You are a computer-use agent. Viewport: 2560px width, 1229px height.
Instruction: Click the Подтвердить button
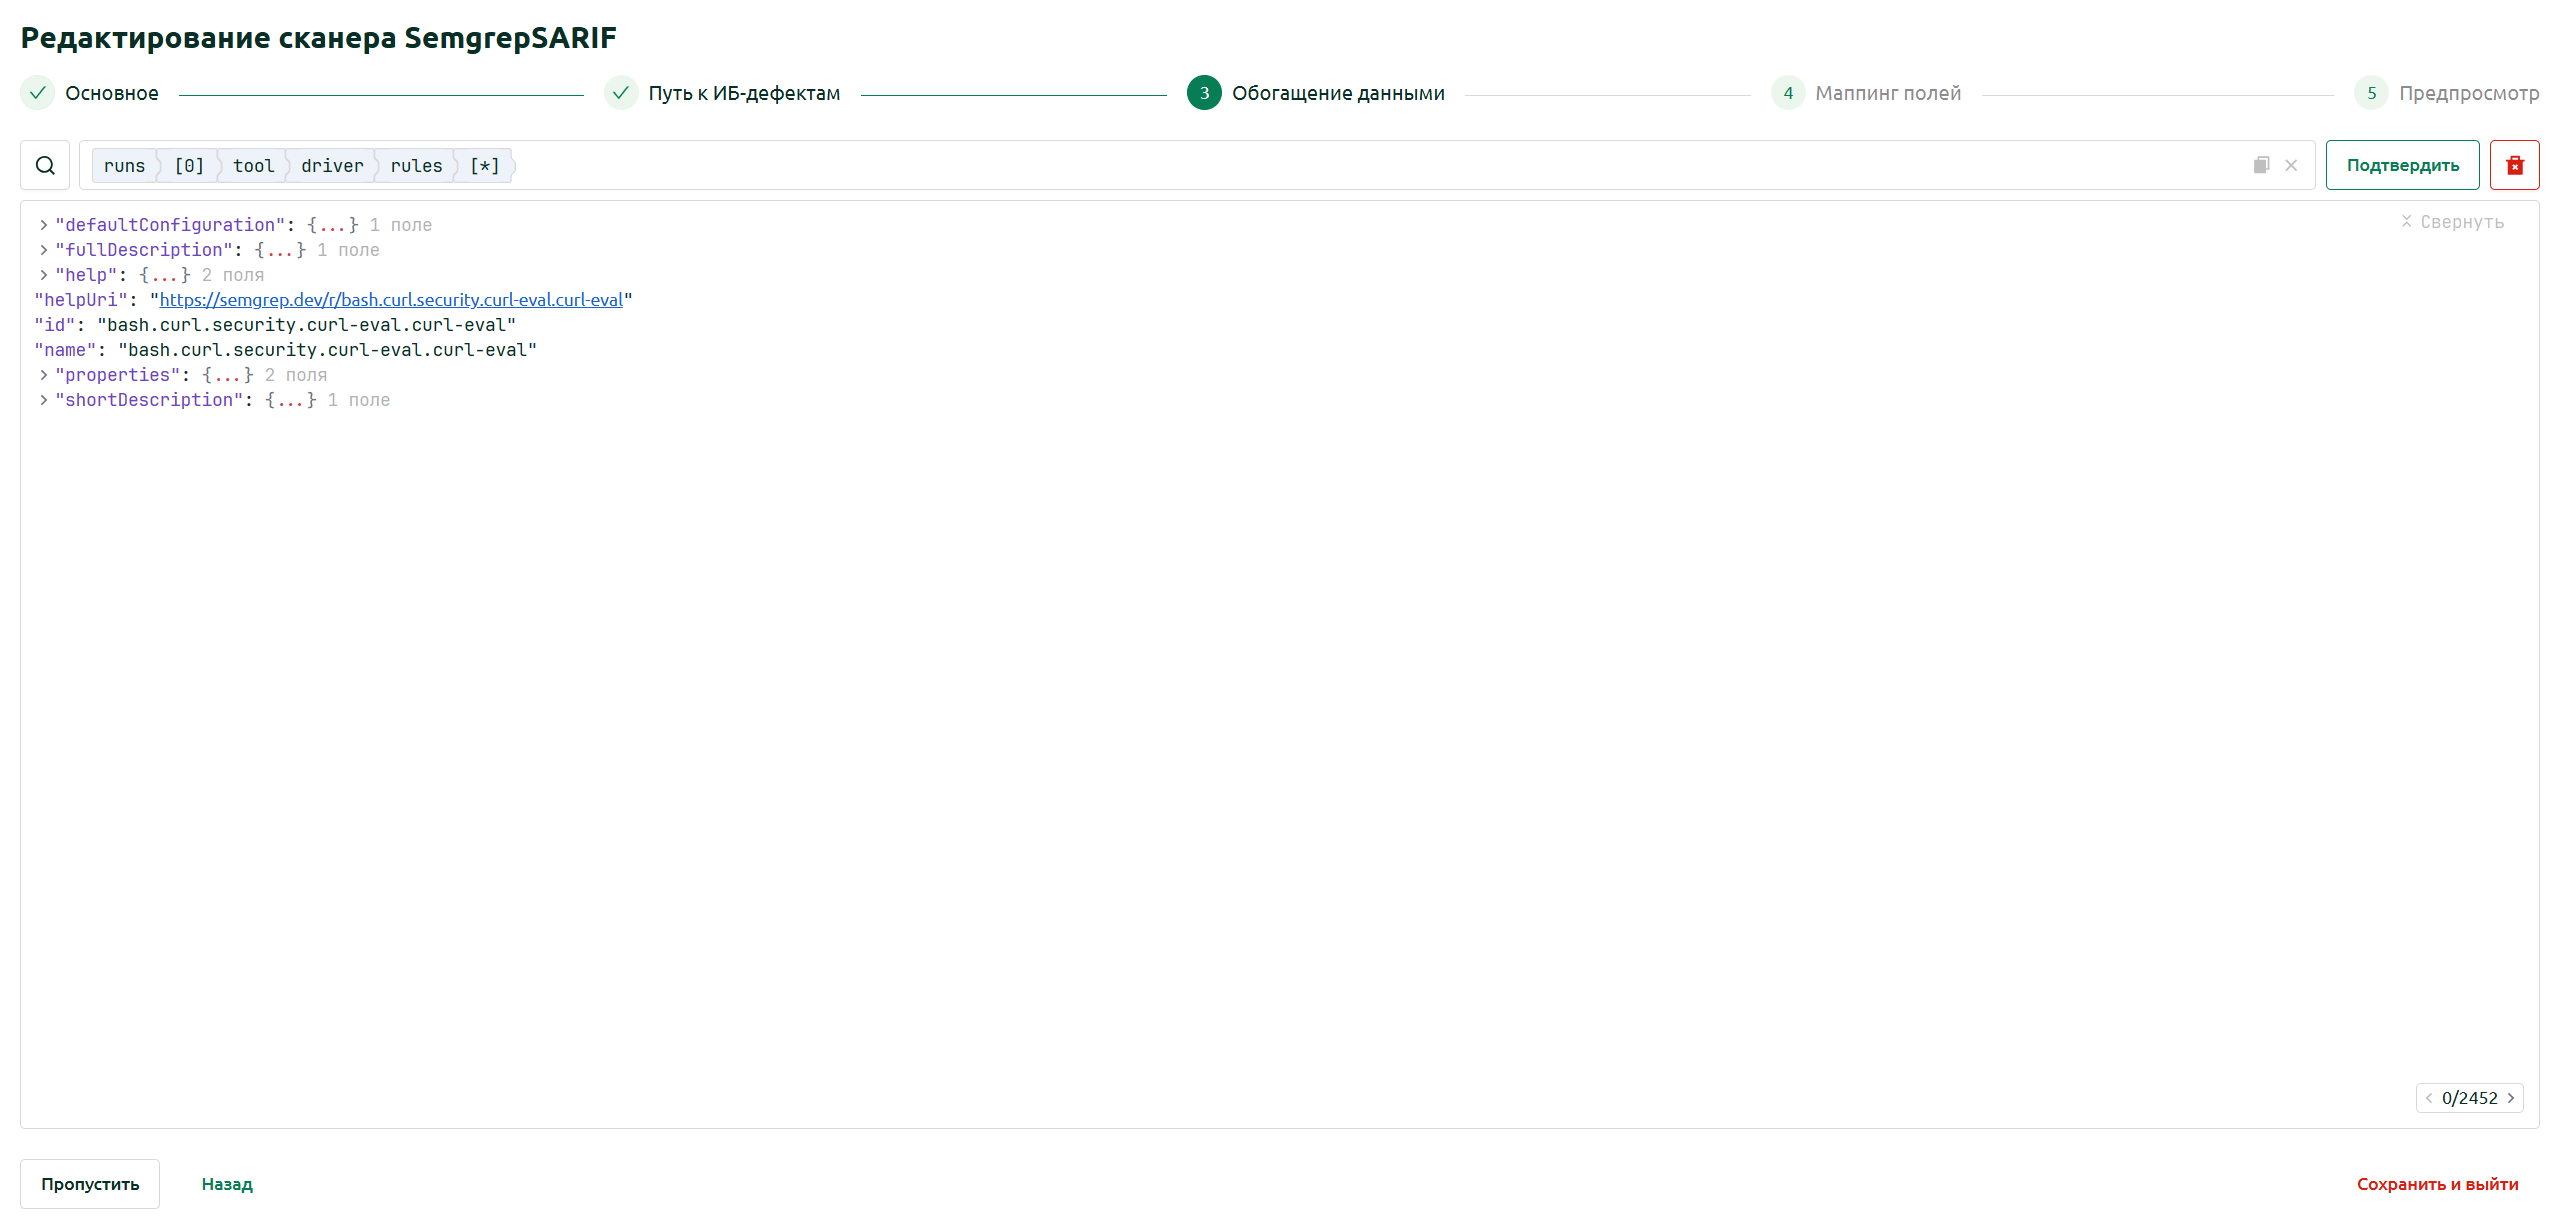[x=2402, y=165]
